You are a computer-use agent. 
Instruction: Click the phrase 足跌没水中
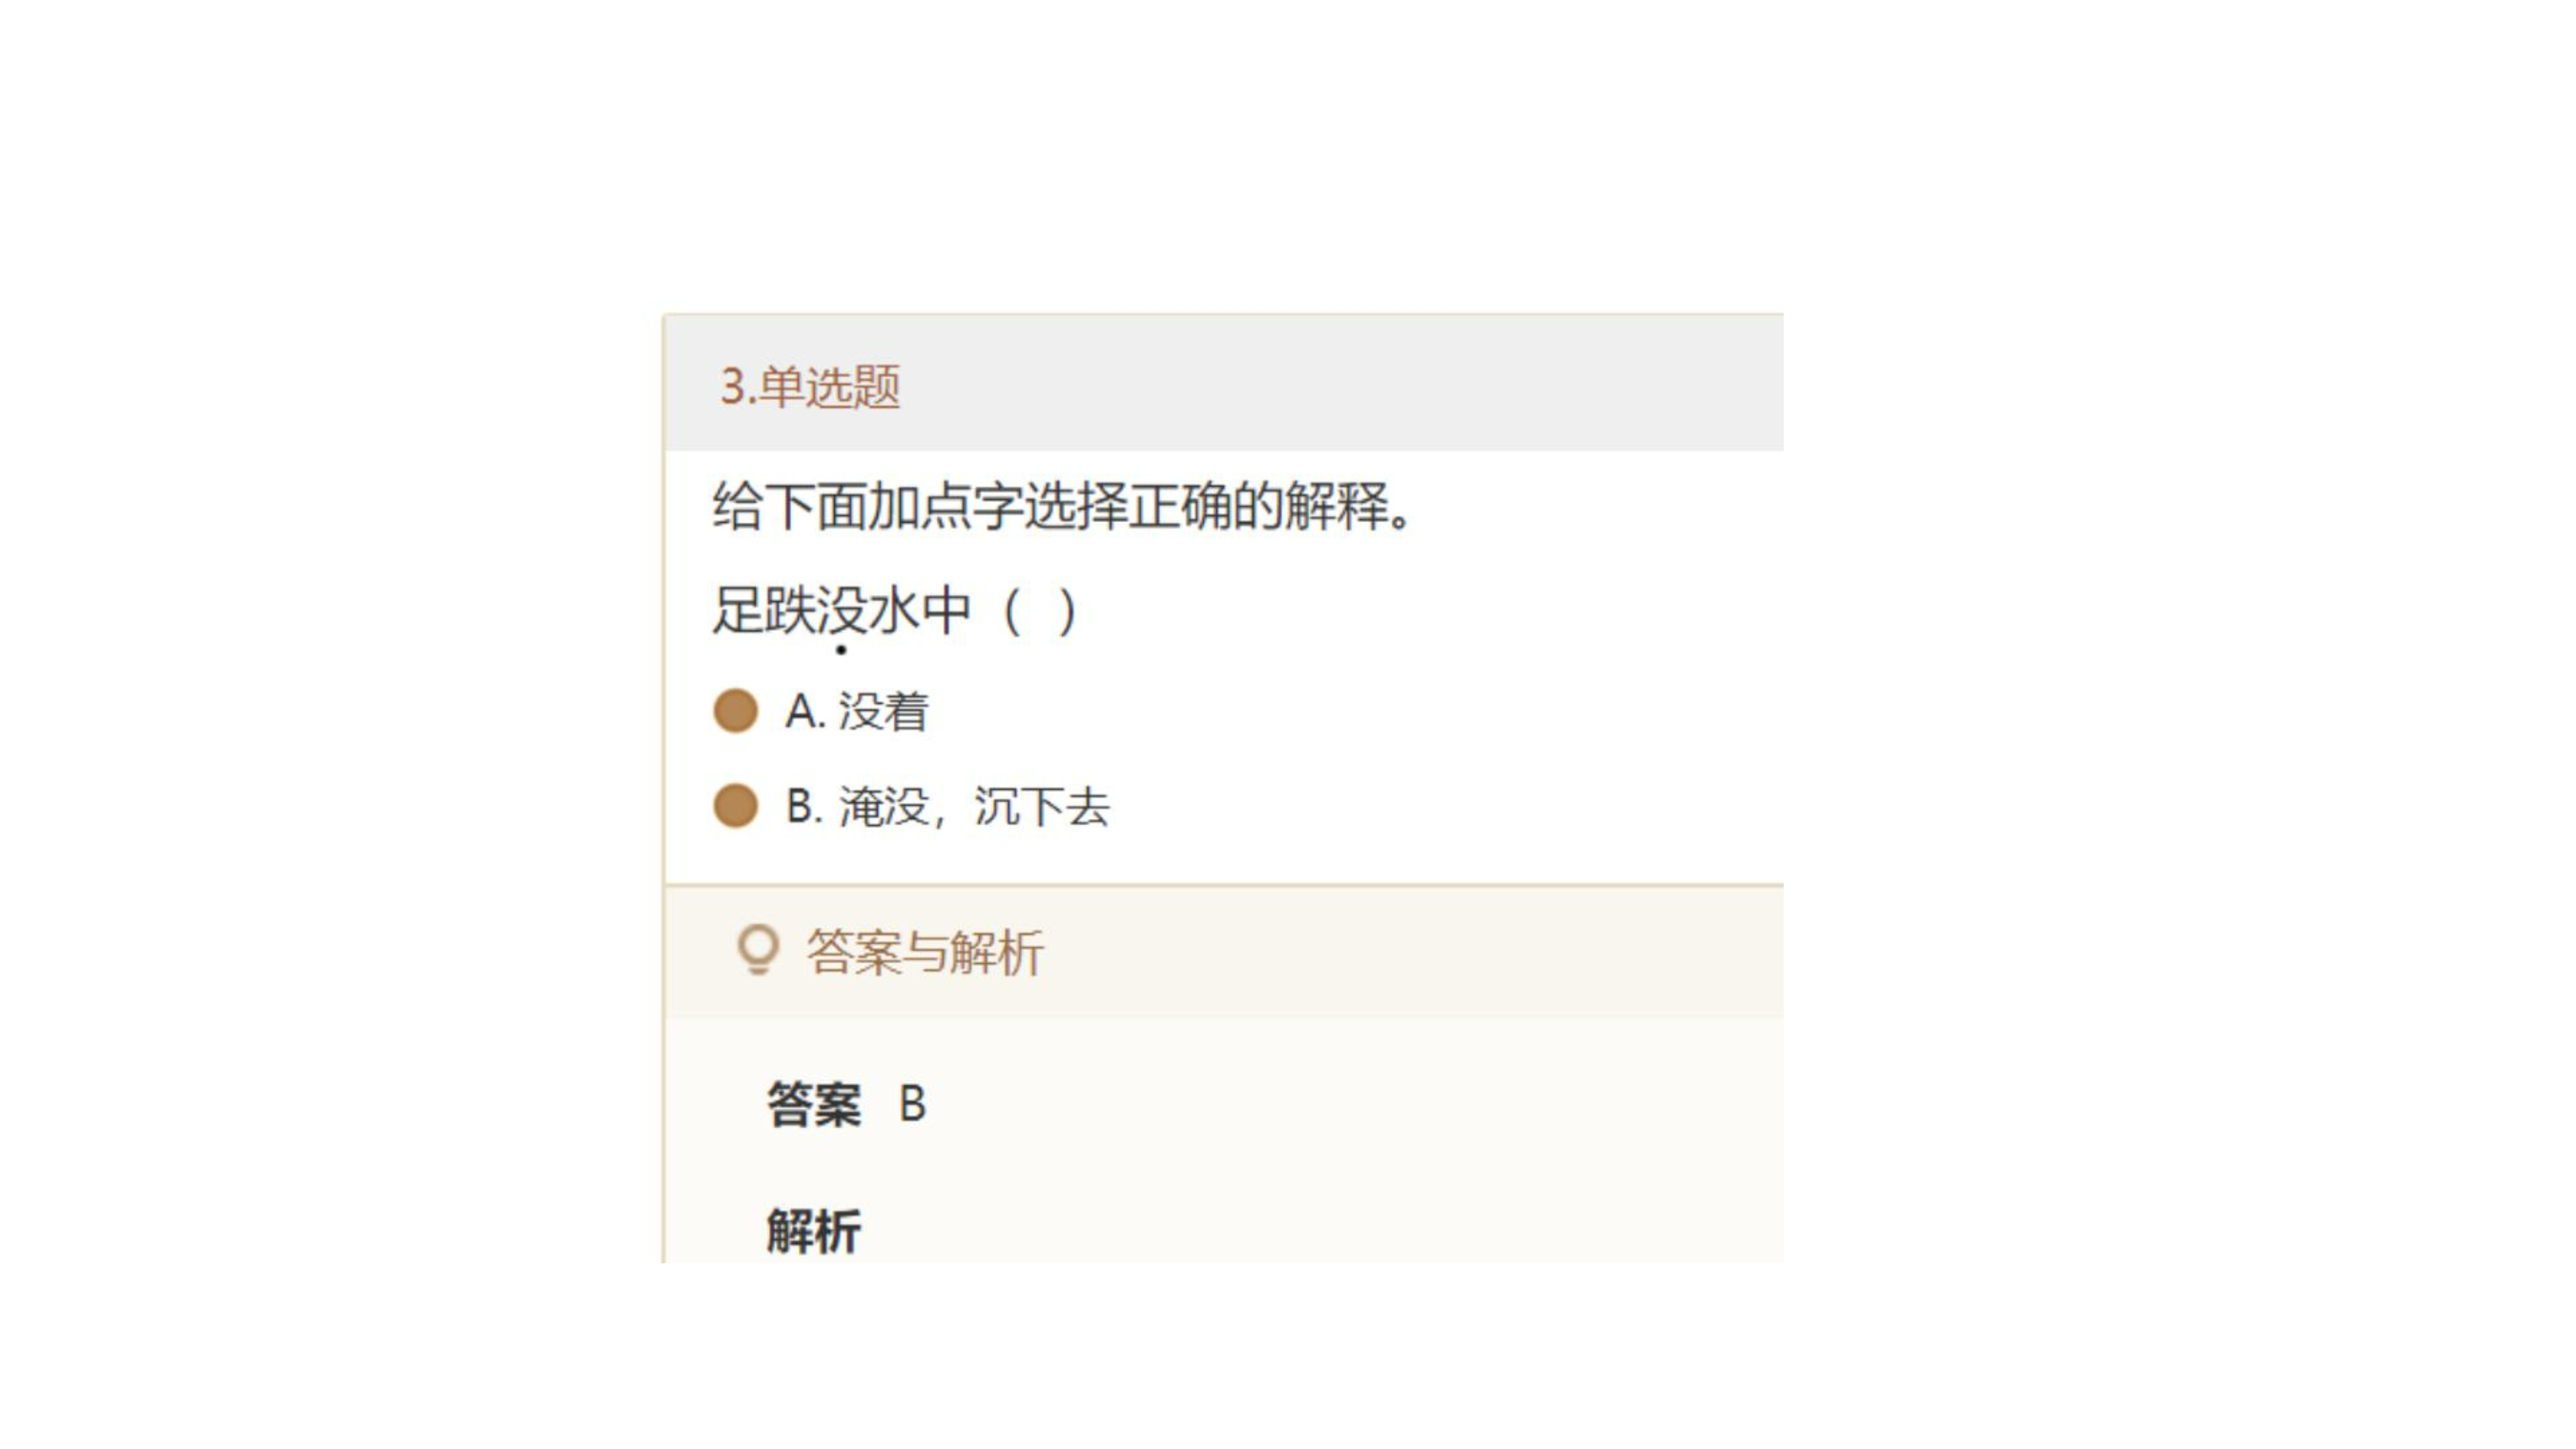coord(841,611)
